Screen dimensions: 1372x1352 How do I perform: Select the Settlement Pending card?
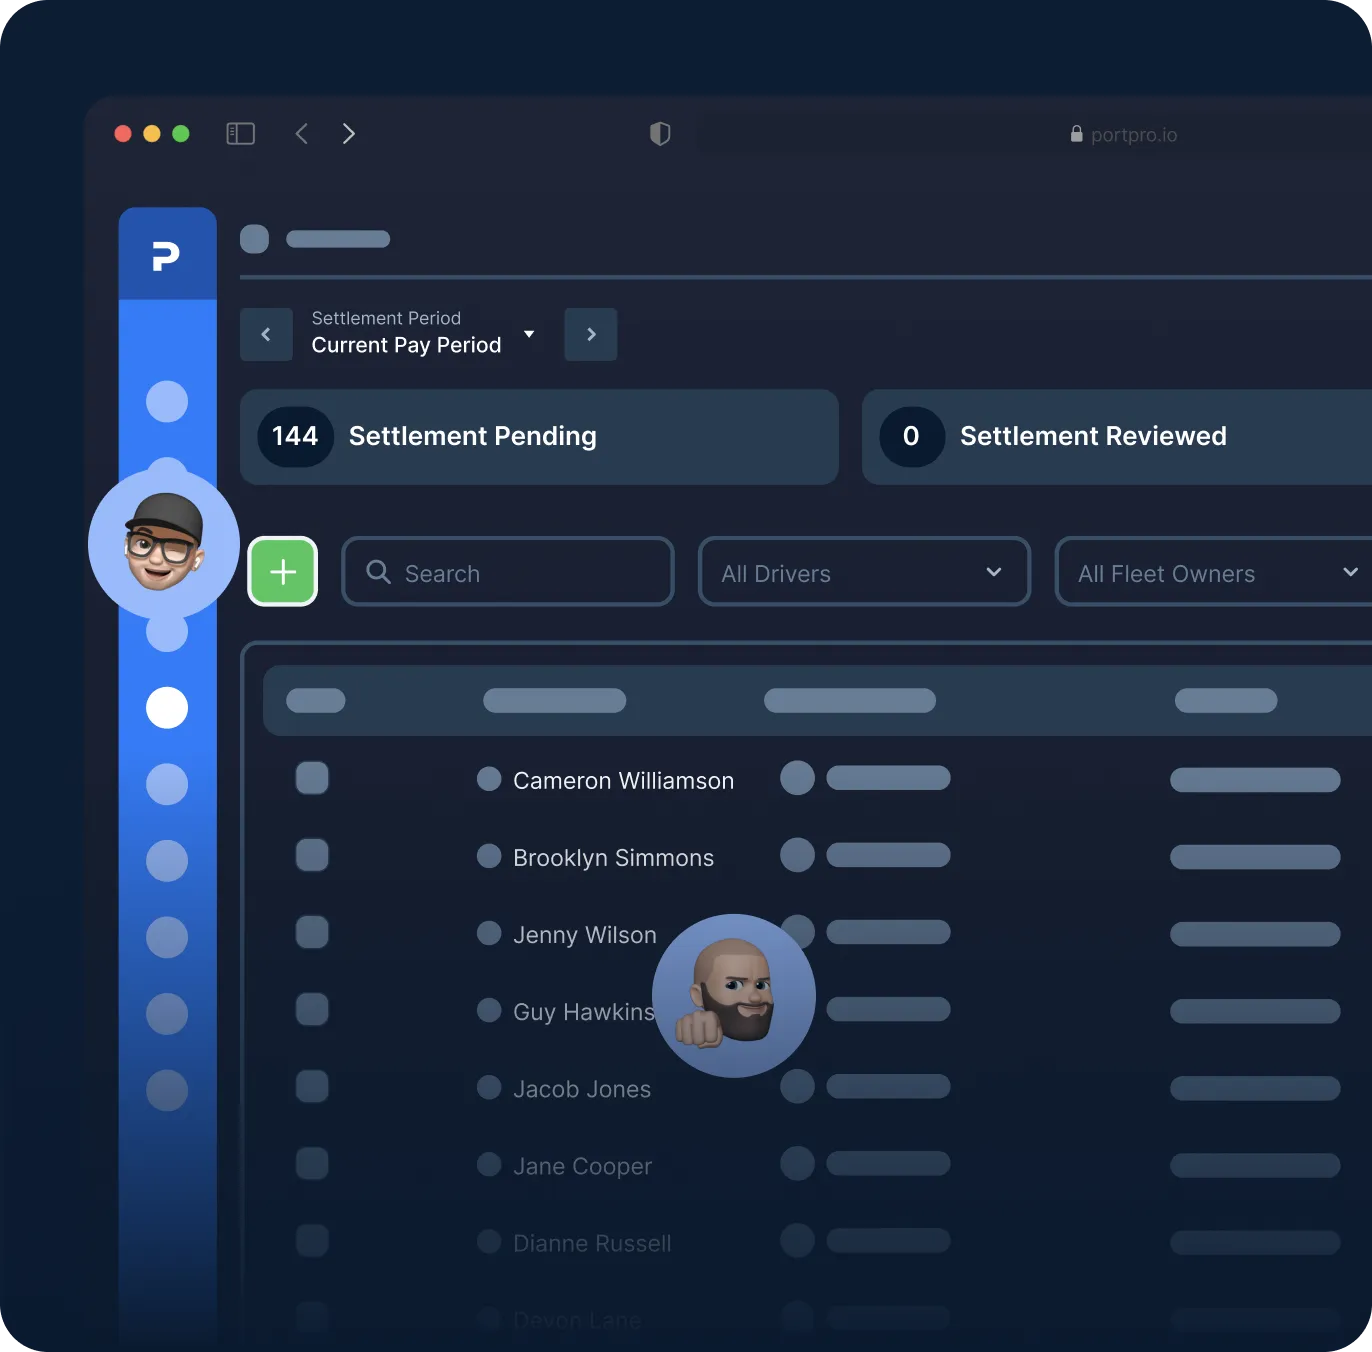coord(539,437)
